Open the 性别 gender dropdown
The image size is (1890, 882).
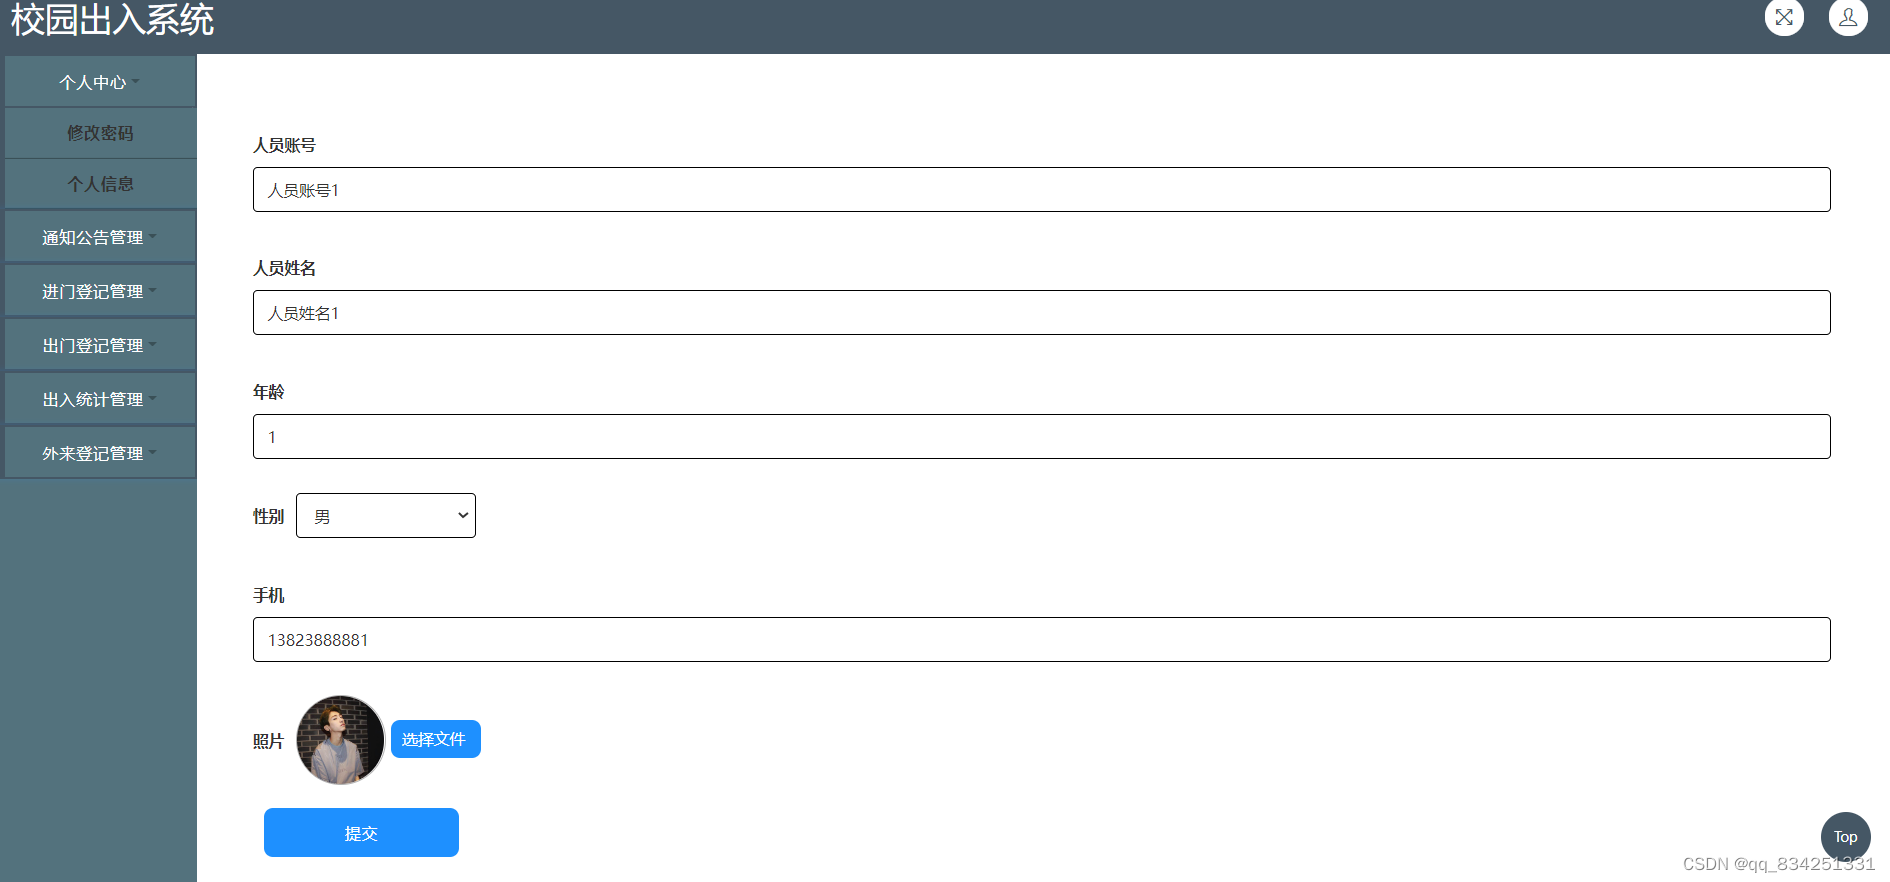386,515
